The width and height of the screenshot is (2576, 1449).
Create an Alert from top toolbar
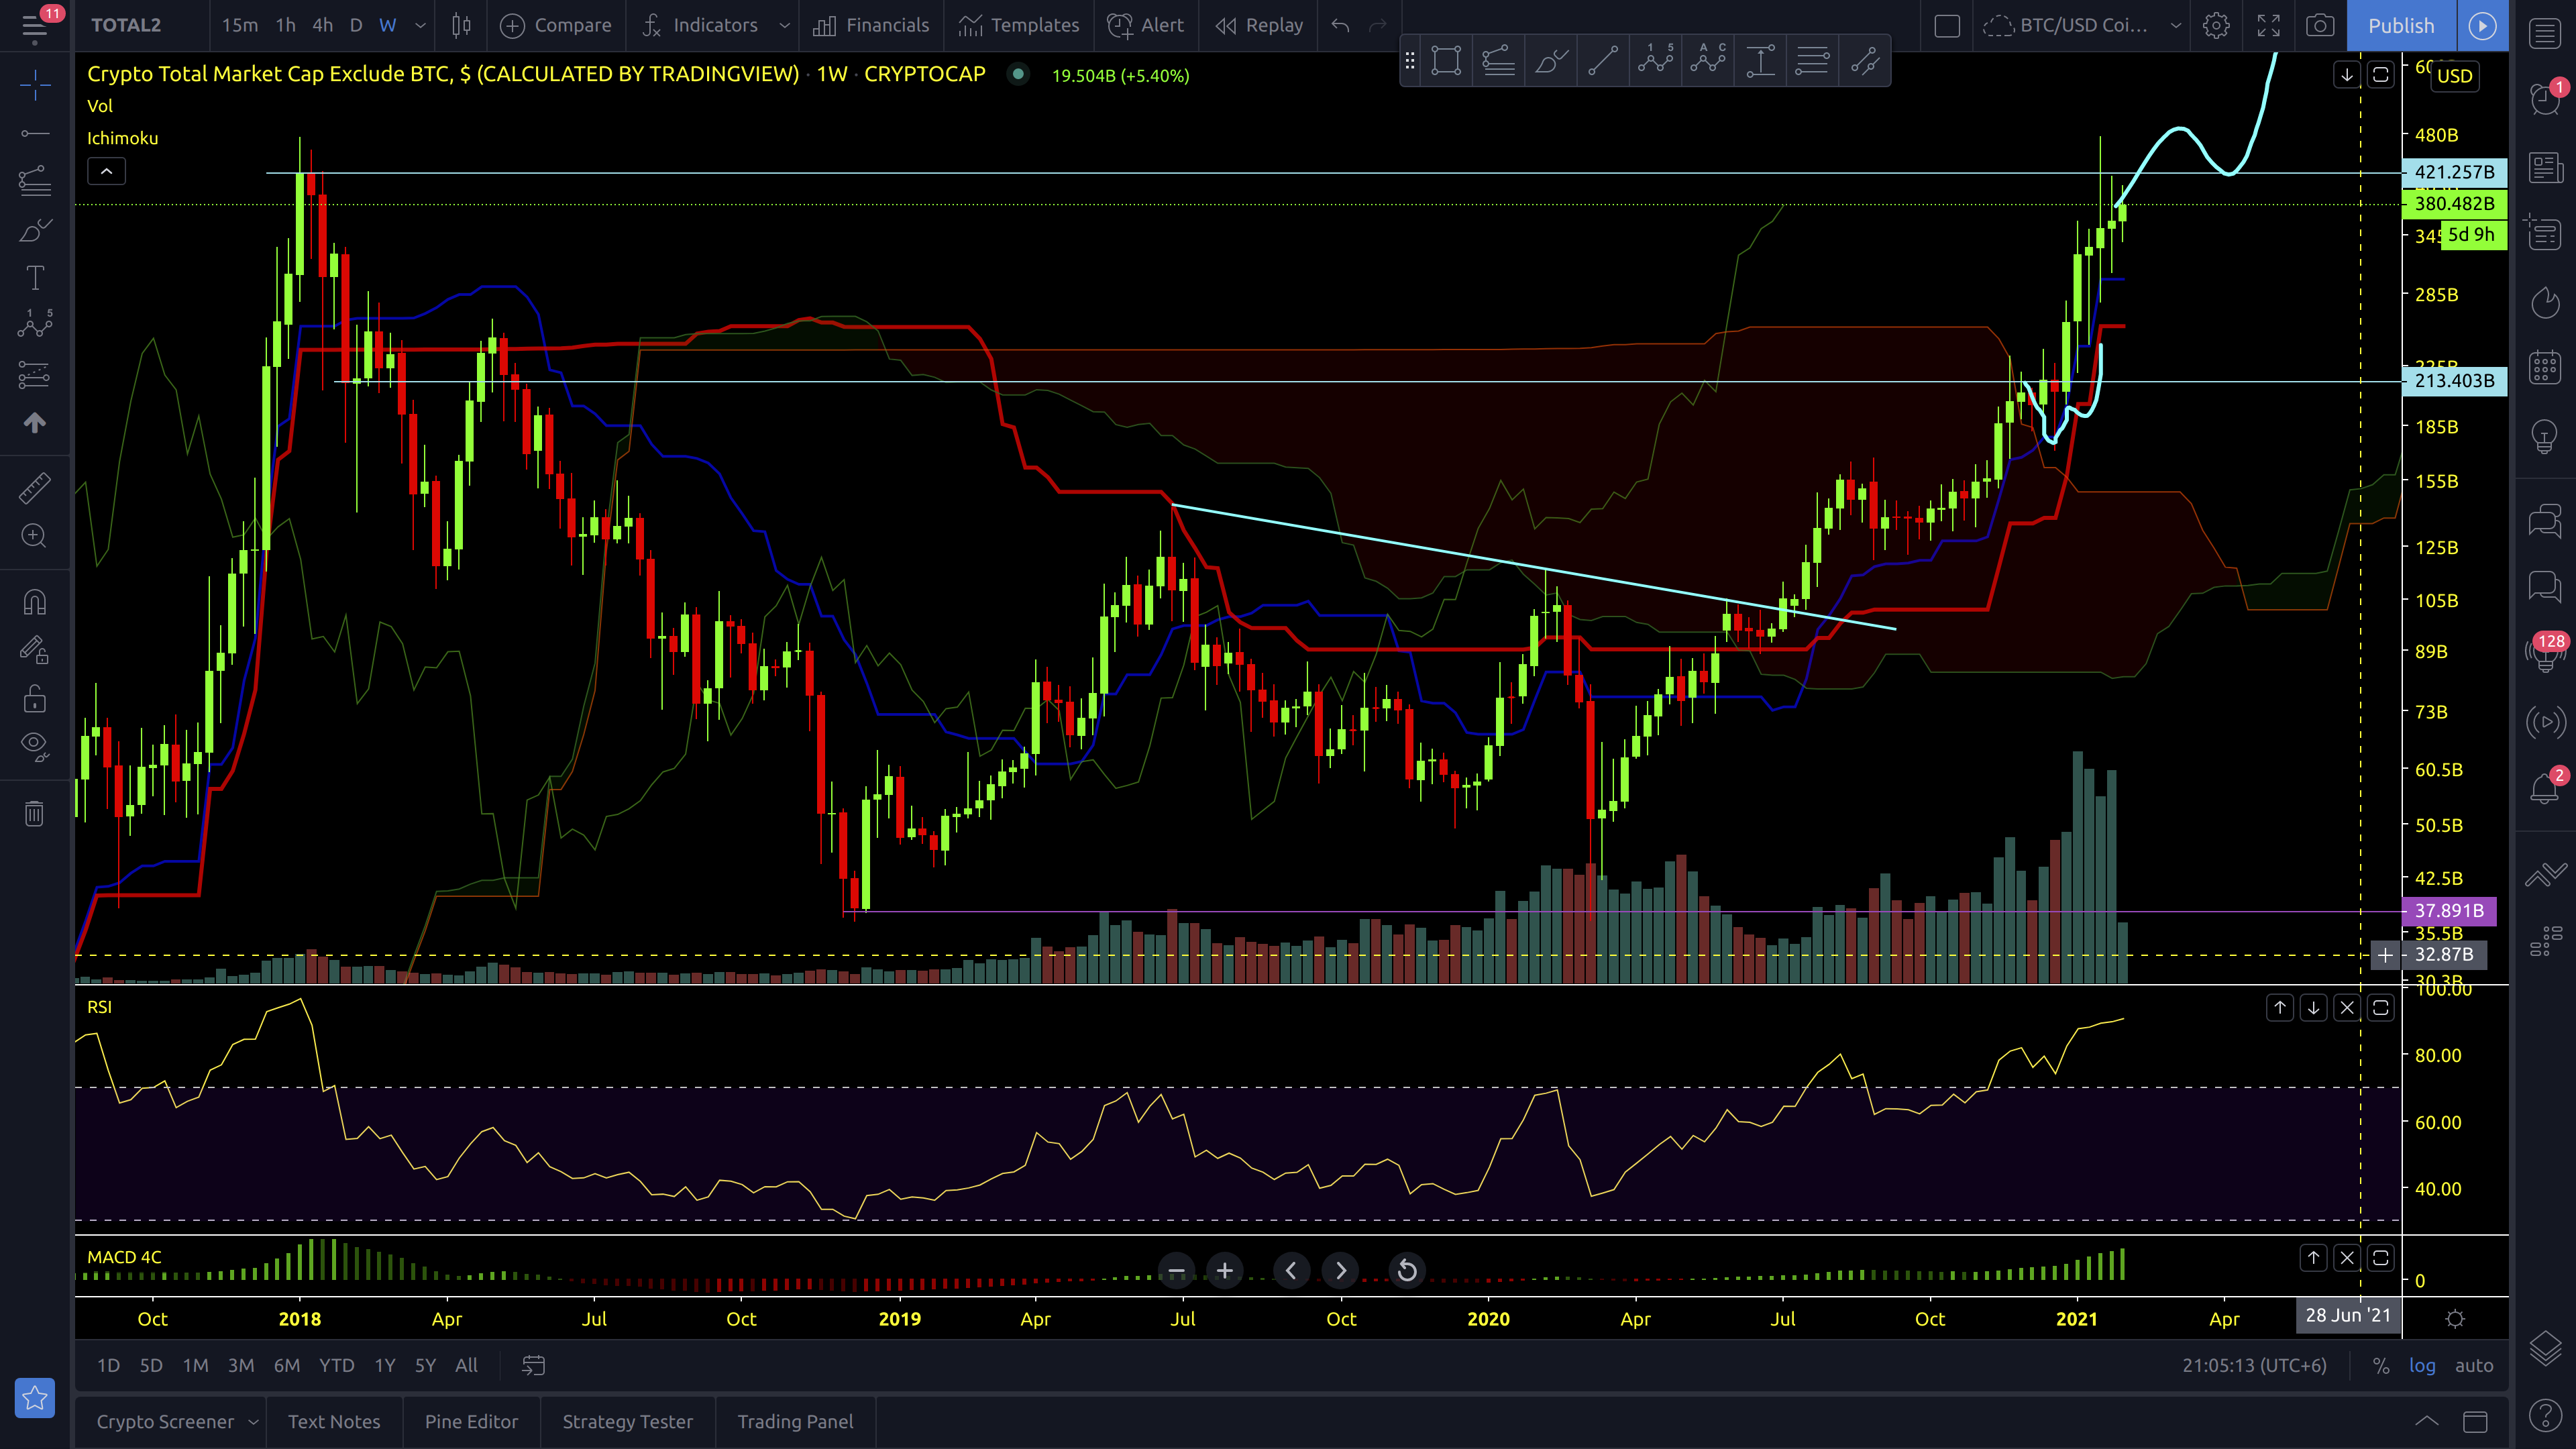[x=1146, y=25]
